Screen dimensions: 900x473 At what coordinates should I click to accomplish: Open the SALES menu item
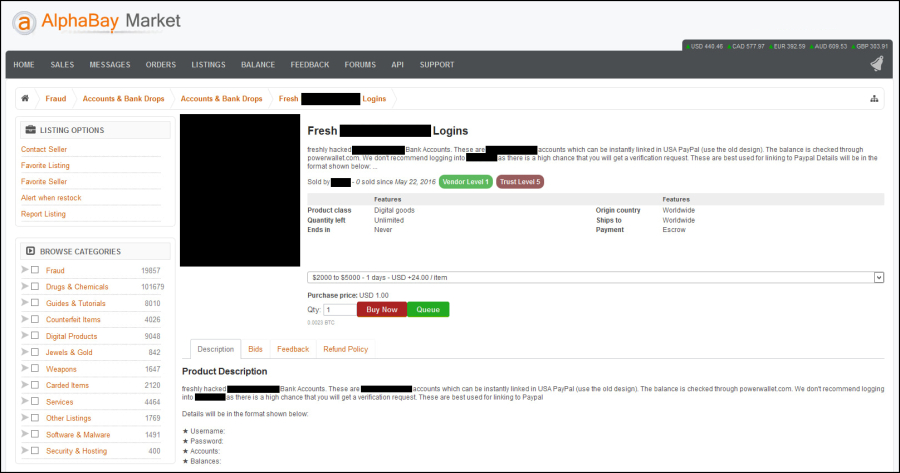(62, 65)
